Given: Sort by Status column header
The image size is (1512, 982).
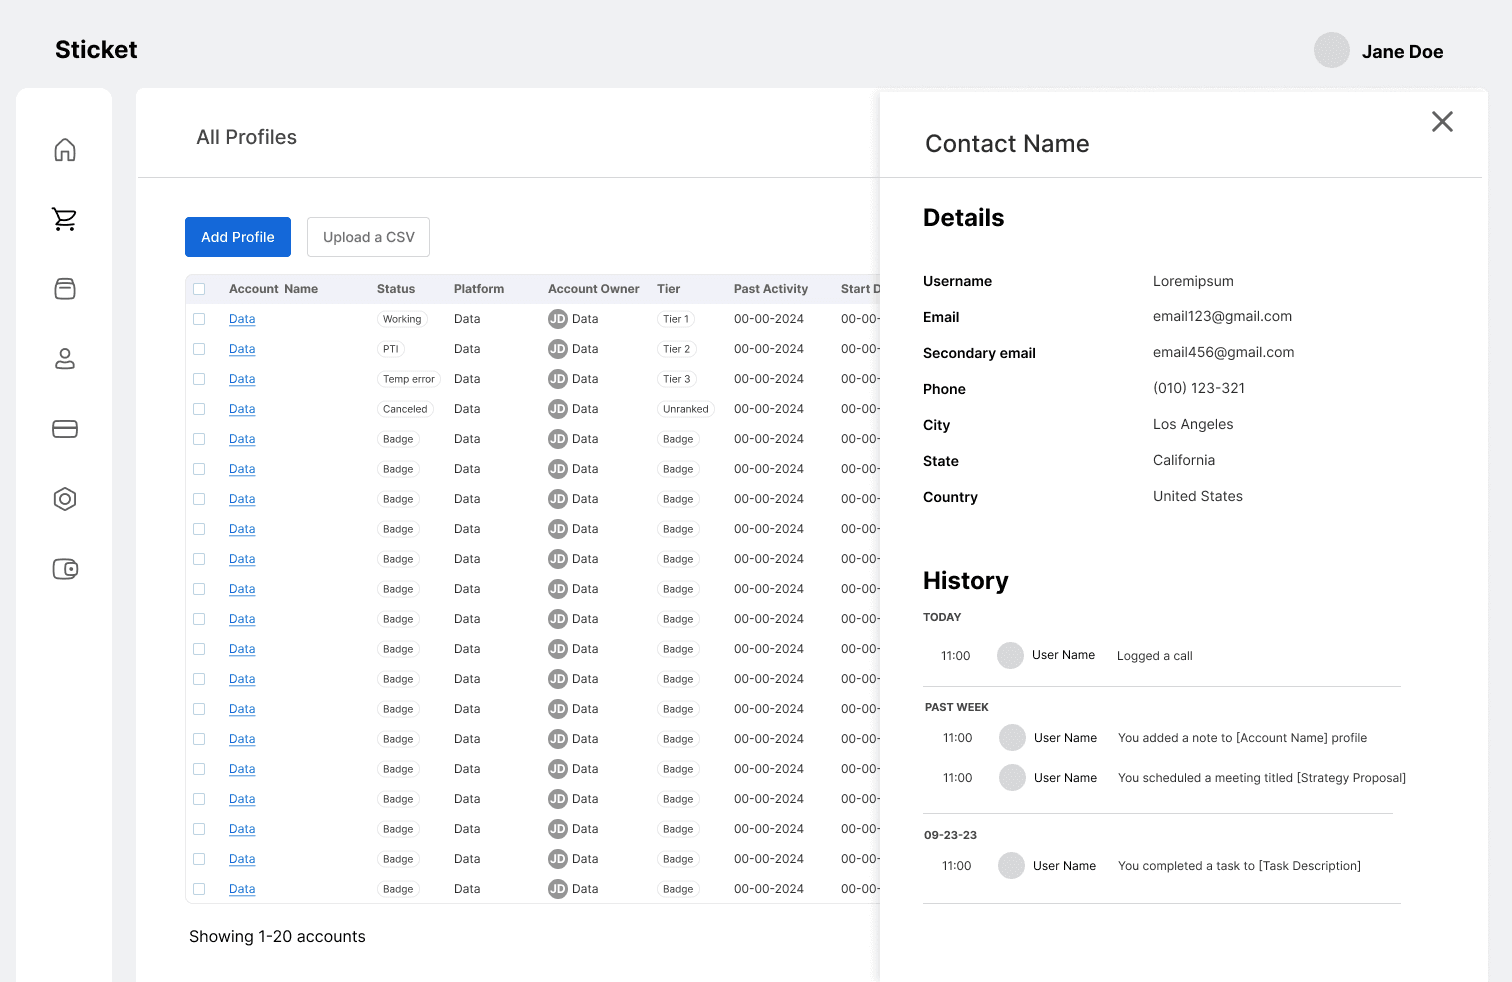Looking at the screenshot, I should tap(396, 289).
